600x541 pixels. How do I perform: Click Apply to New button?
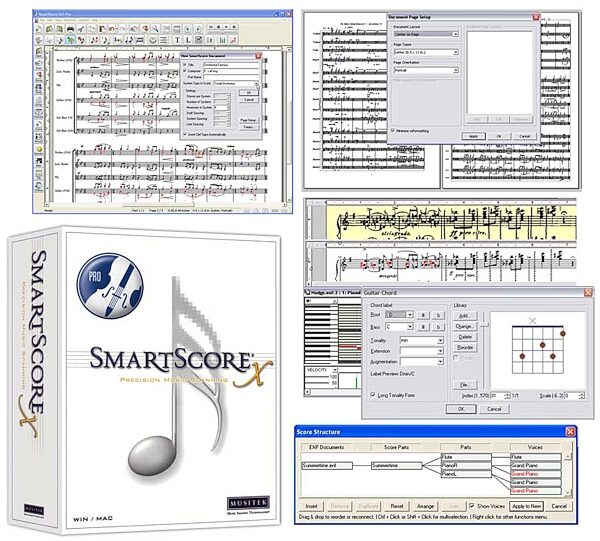pos(527,506)
